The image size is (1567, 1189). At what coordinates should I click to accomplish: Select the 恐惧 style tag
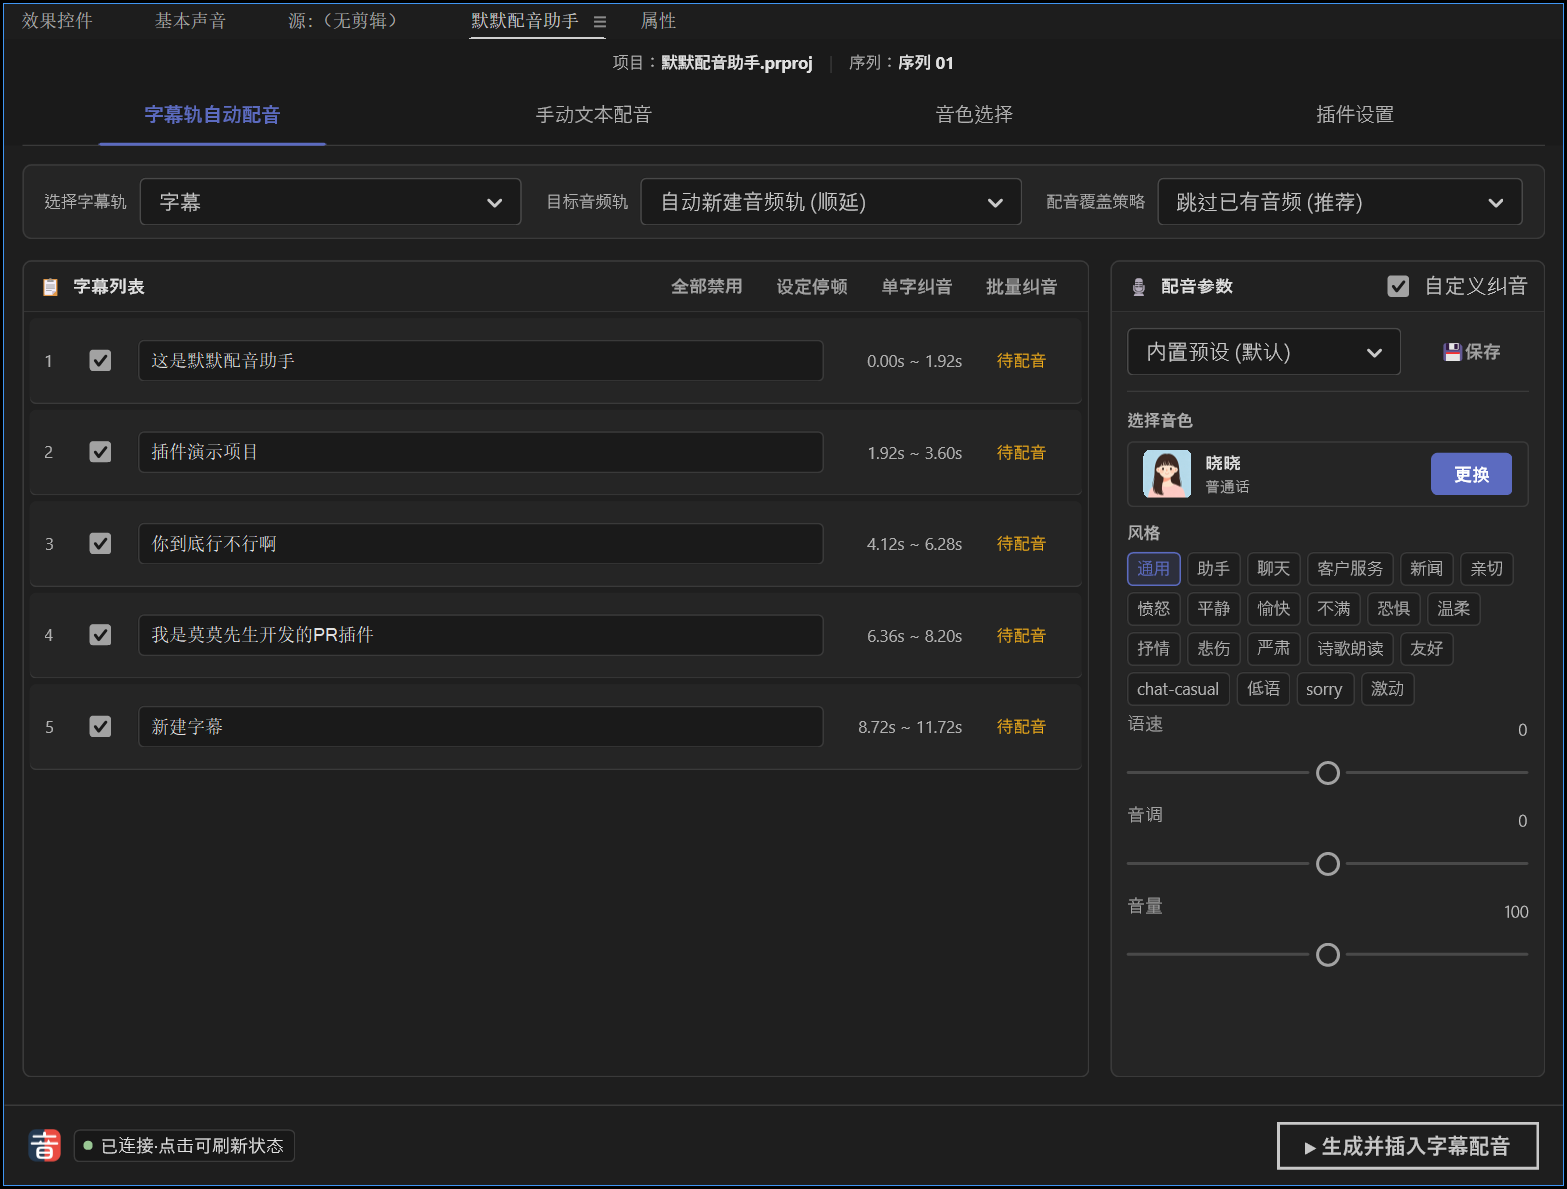click(1394, 609)
